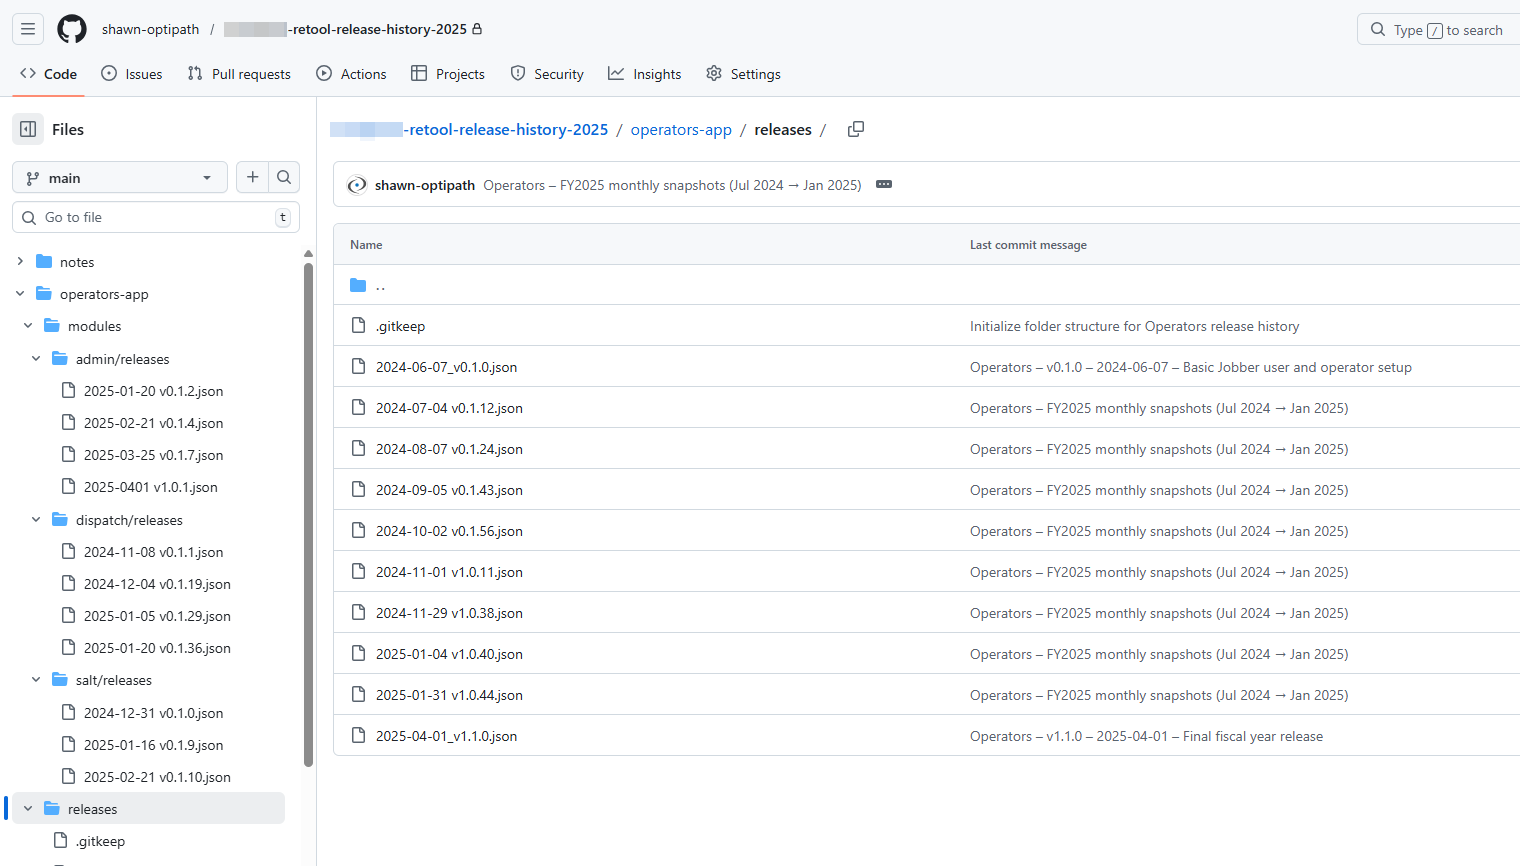Image resolution: width=1520 pixels, height=866 pixels.
Task: Open the Actions tab
Action: 351,74
